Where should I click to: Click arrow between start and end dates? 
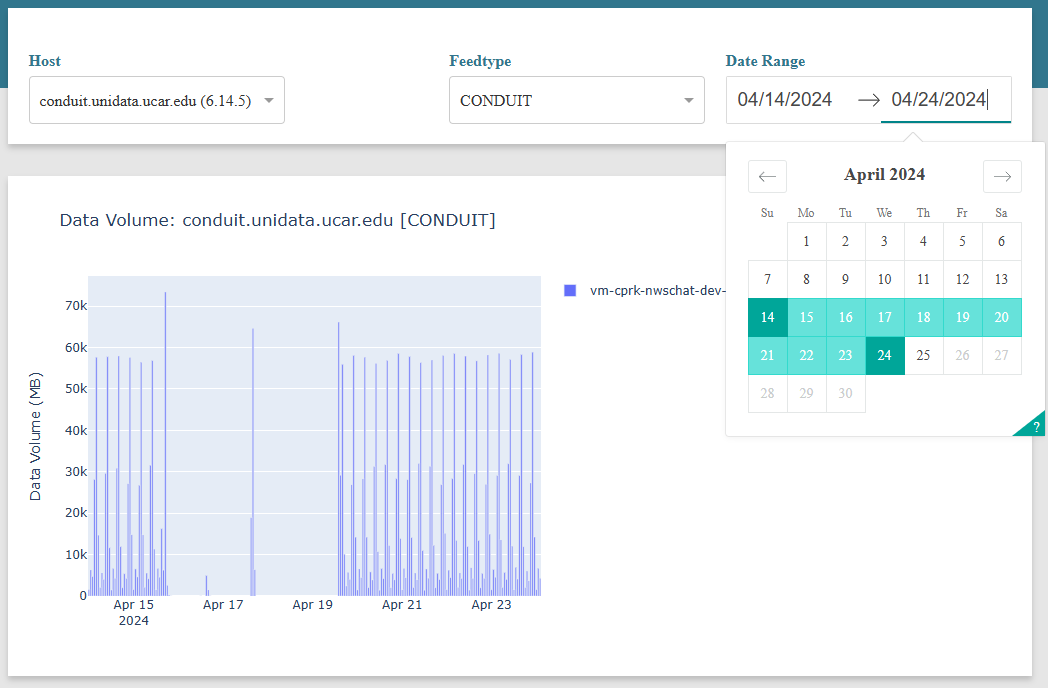pyautogui.click(x=869, y=100)
